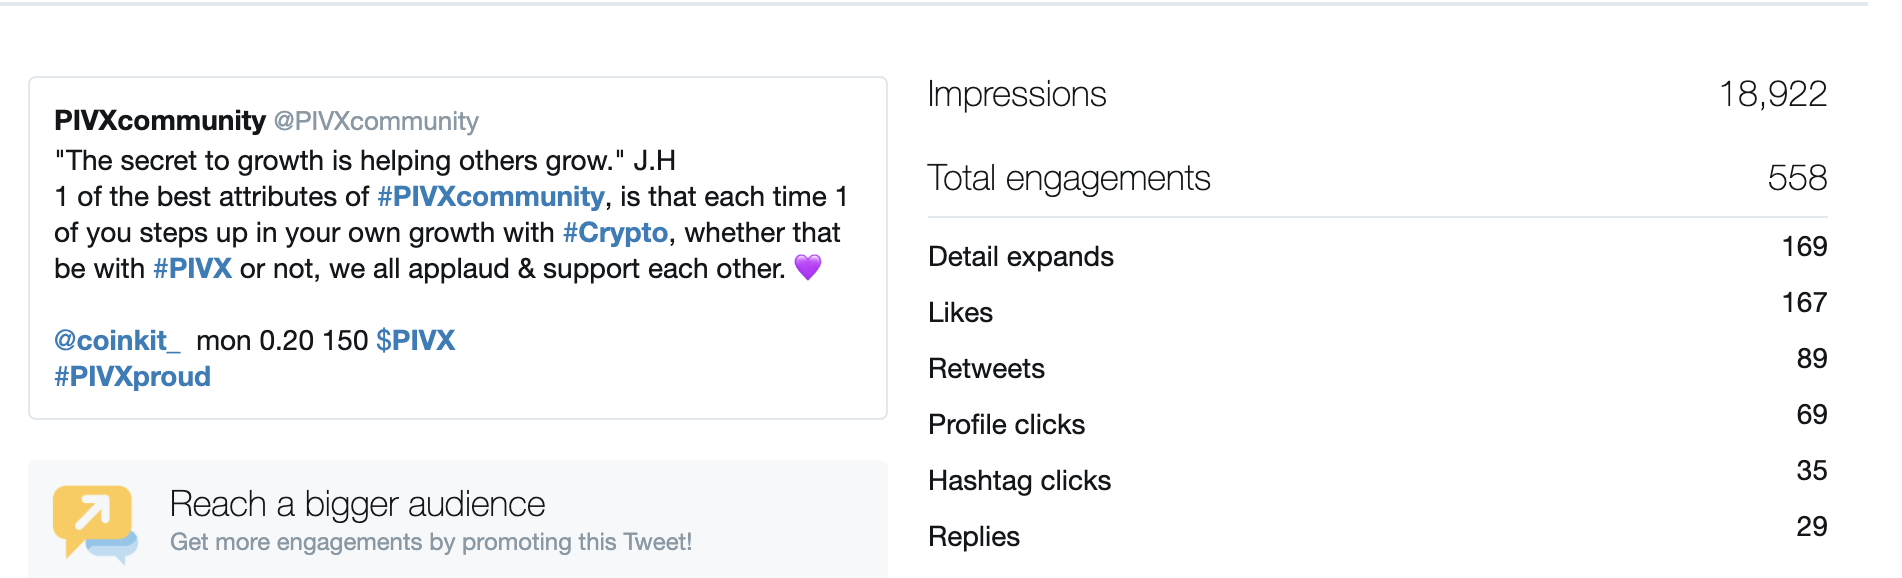Open the #PIVXproud hashtag
Image resolution: width=1902 pixels, height=578 pixels.
click(x=132, y=377)
